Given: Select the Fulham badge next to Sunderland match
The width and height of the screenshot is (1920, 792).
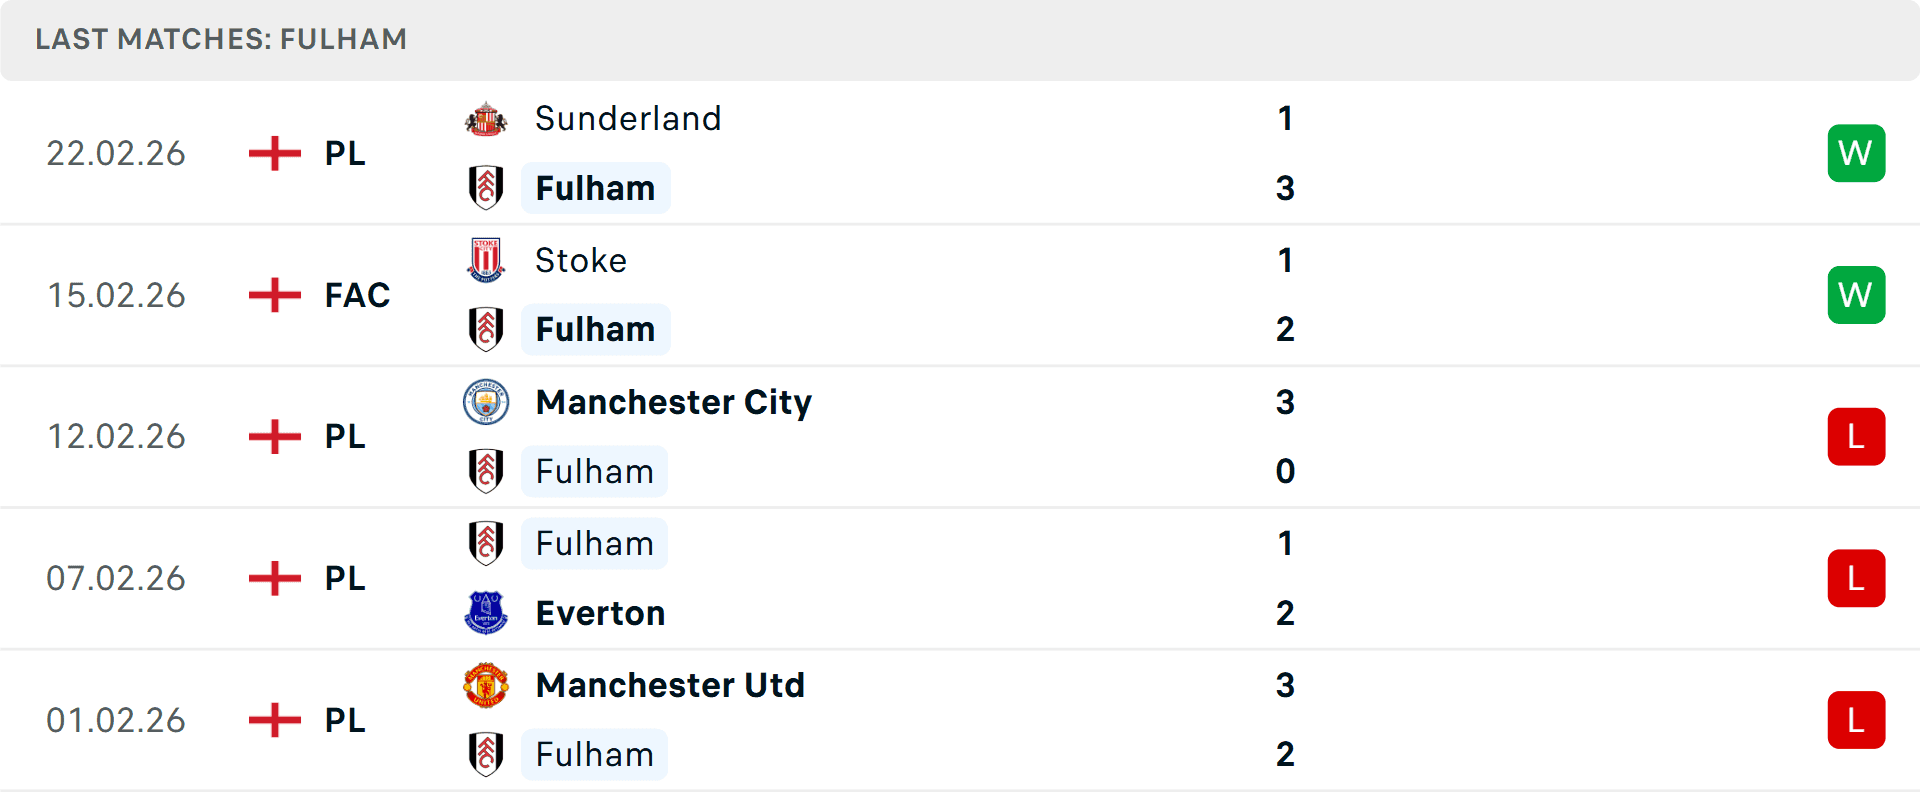Looking at the screenshot, I should (x=486, y=188).
